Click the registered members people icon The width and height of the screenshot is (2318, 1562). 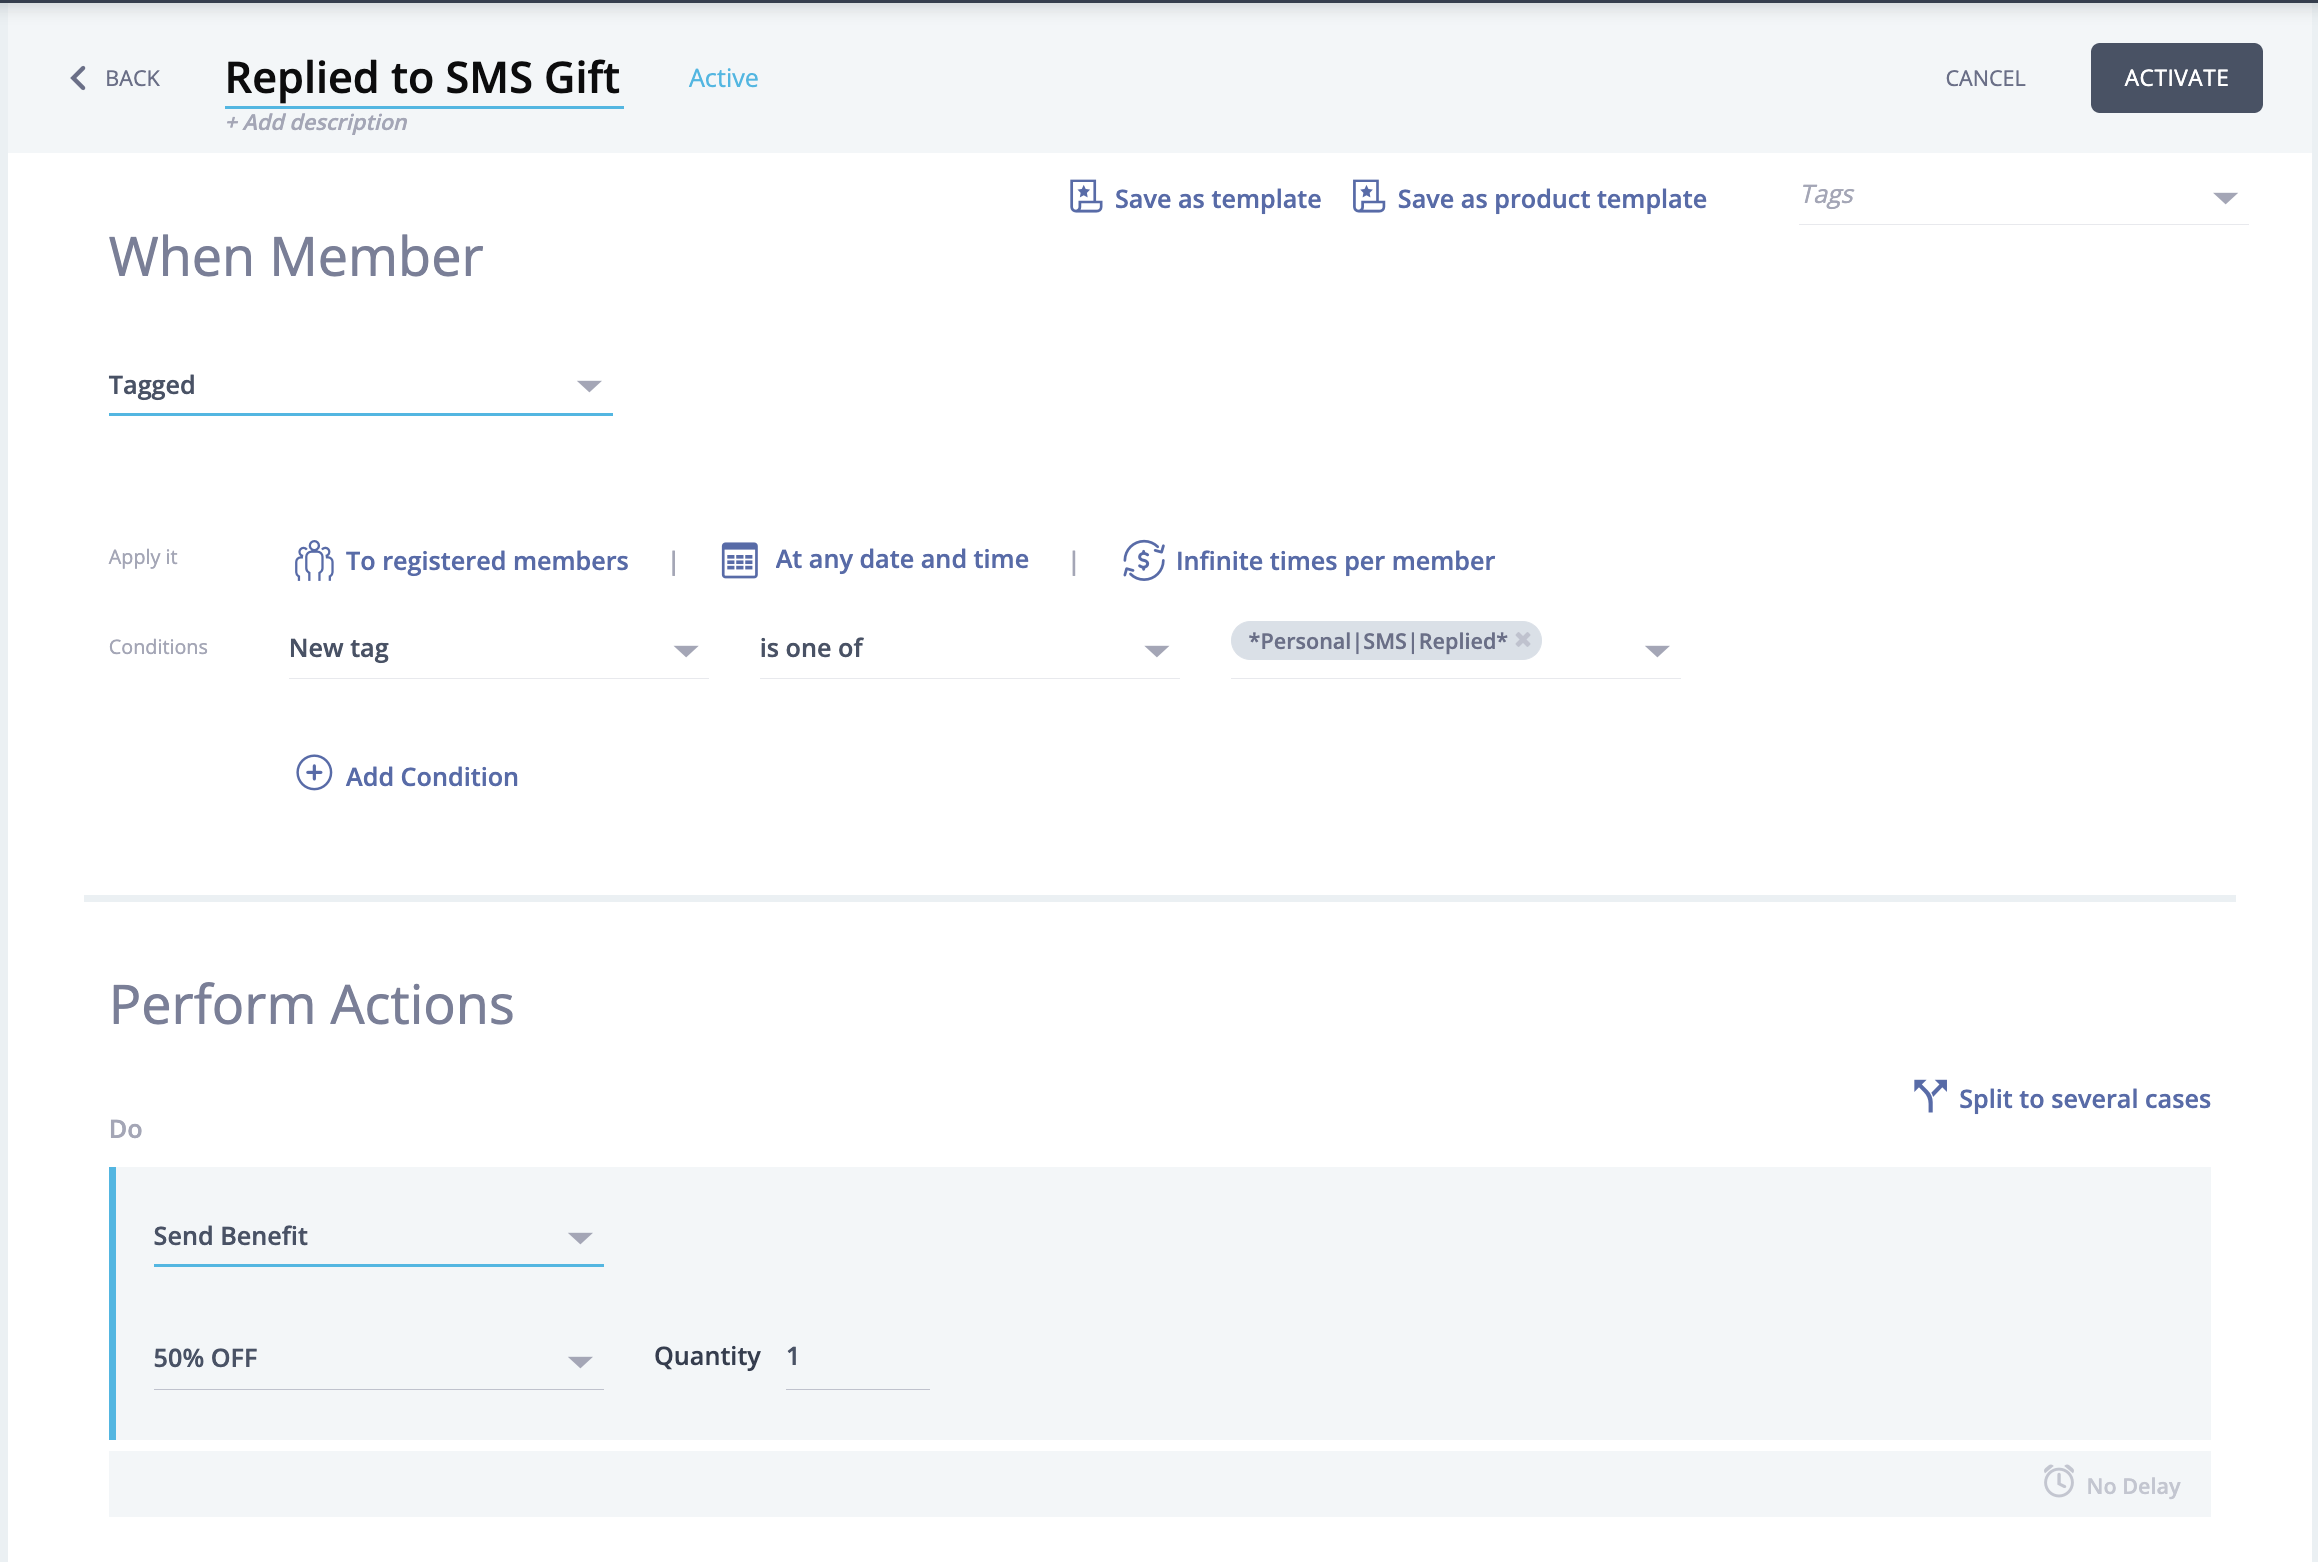314,561
